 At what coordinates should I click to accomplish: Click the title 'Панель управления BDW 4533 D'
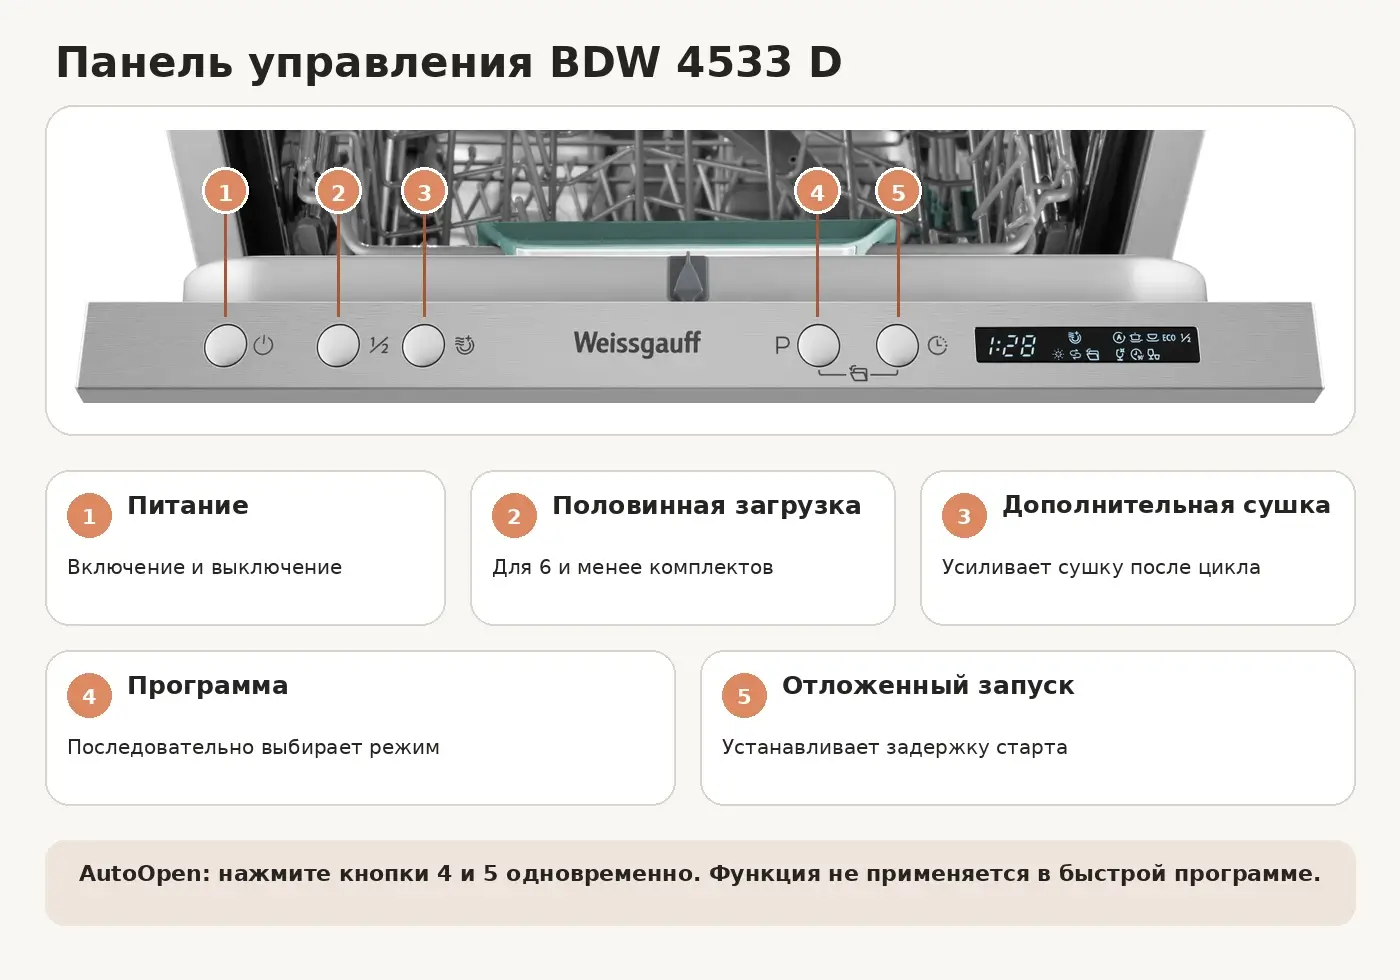(x=449, y=62)
